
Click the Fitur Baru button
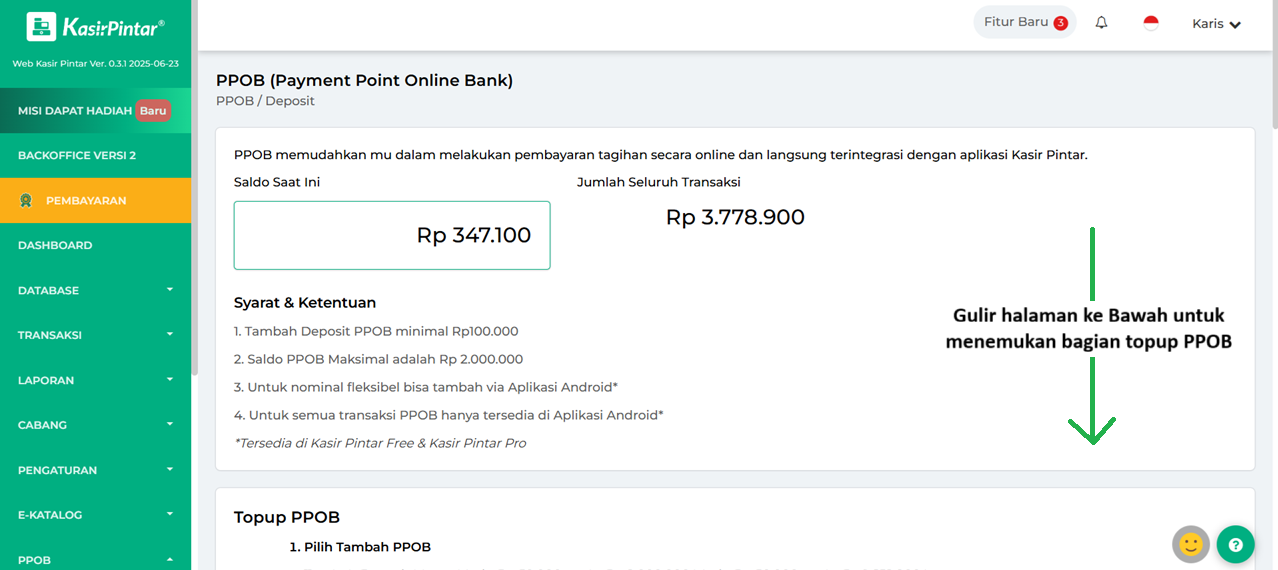[1016, 22]
